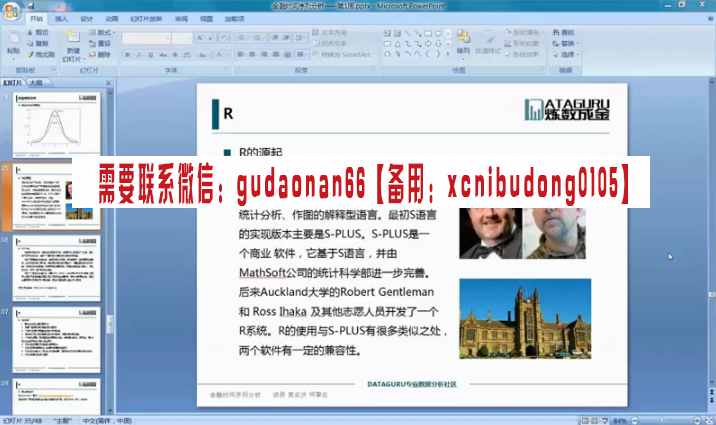Open the Layout (版式) dropdown

[102, 32]
